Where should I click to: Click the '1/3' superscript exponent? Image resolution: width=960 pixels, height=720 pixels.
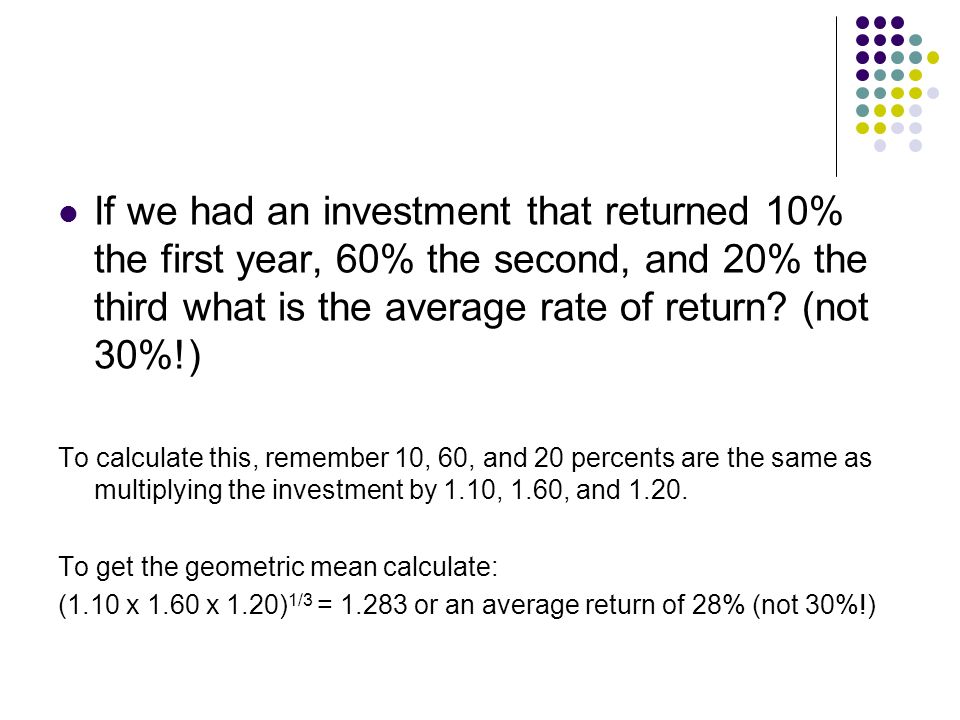pyautogui.click(x=300, y=599)
